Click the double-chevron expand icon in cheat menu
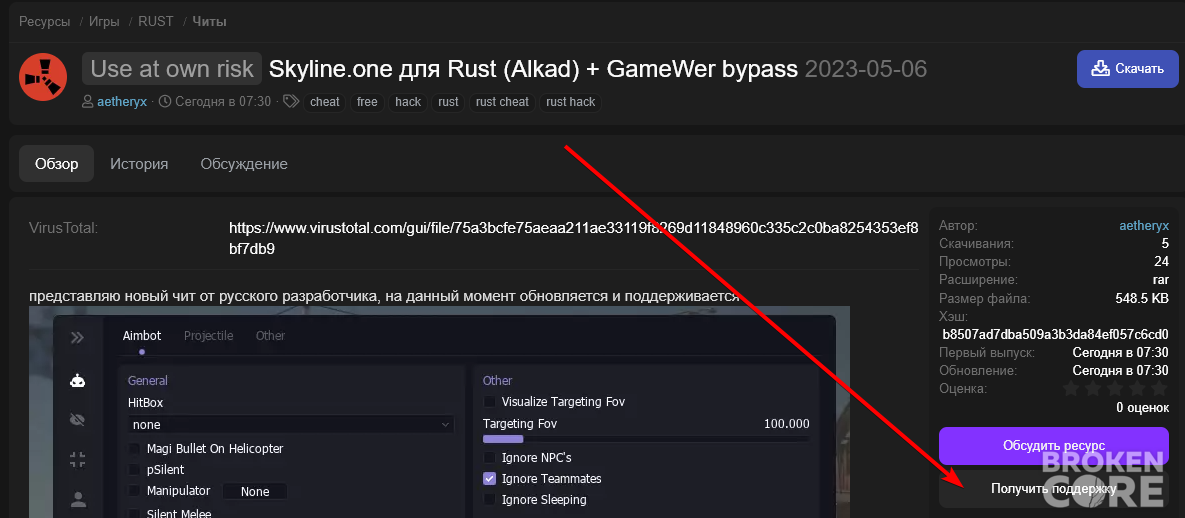Image resolution: width=1185 pixels, height=518 pixels. [x=77, y=337]
